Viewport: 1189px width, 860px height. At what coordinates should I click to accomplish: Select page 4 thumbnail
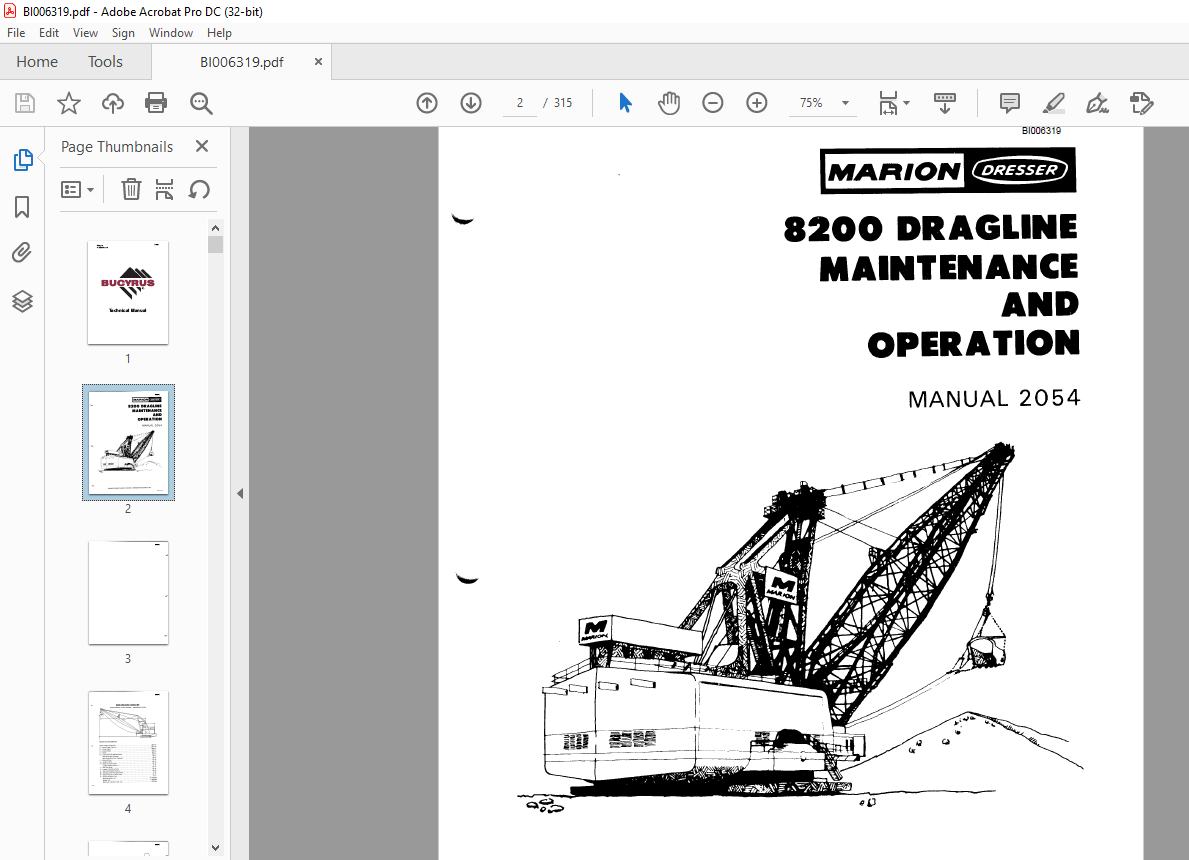point(128,742)
